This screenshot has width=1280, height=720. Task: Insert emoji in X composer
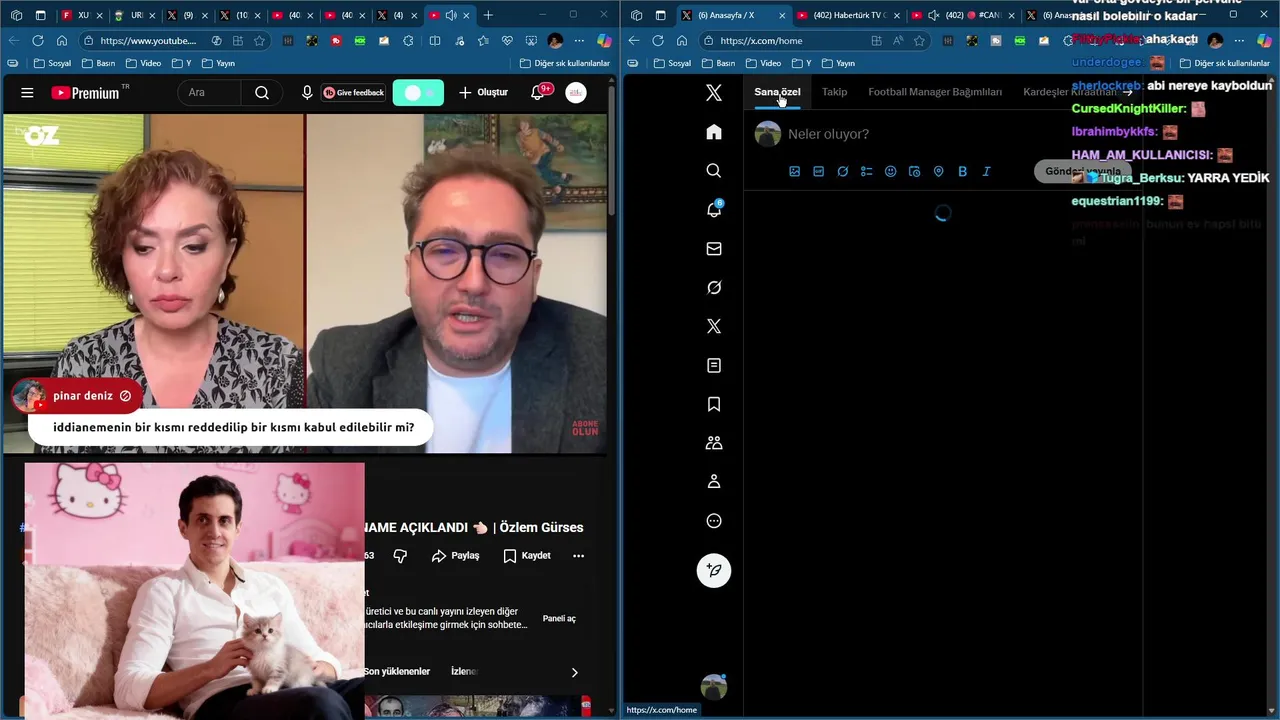click(891, 172)
